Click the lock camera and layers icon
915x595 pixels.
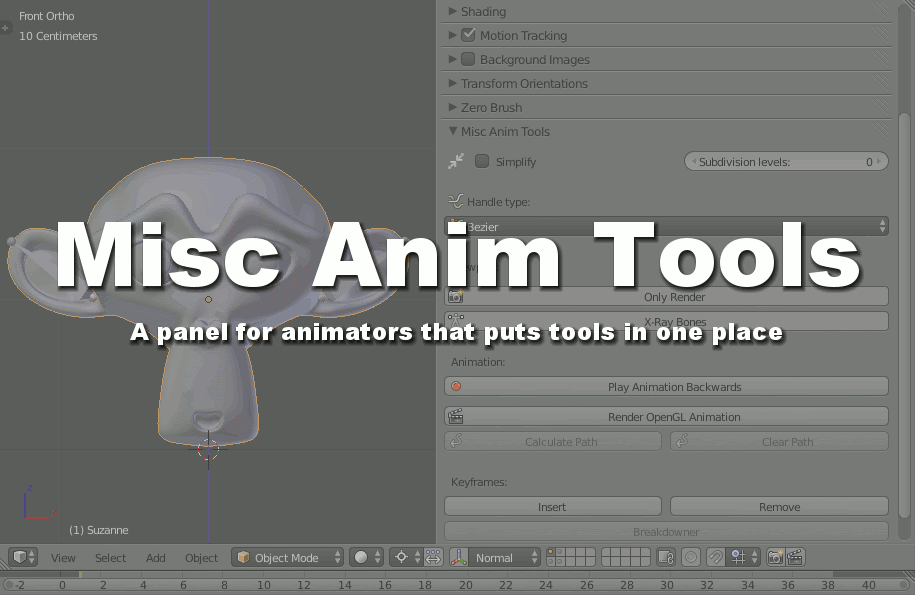tap(665, 557)
